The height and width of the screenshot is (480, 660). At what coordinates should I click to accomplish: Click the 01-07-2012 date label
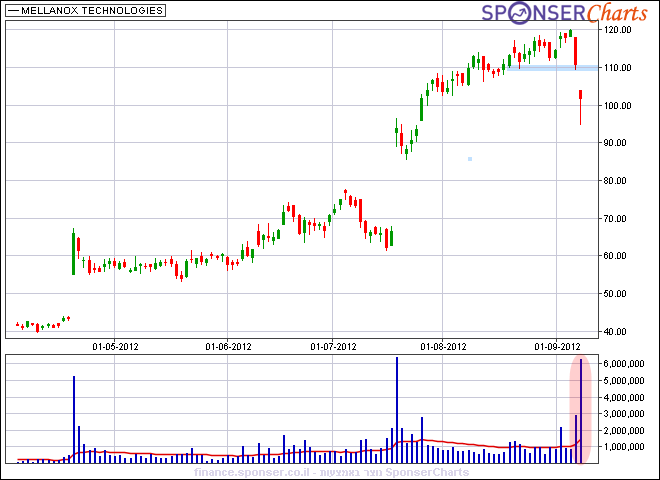333,347
